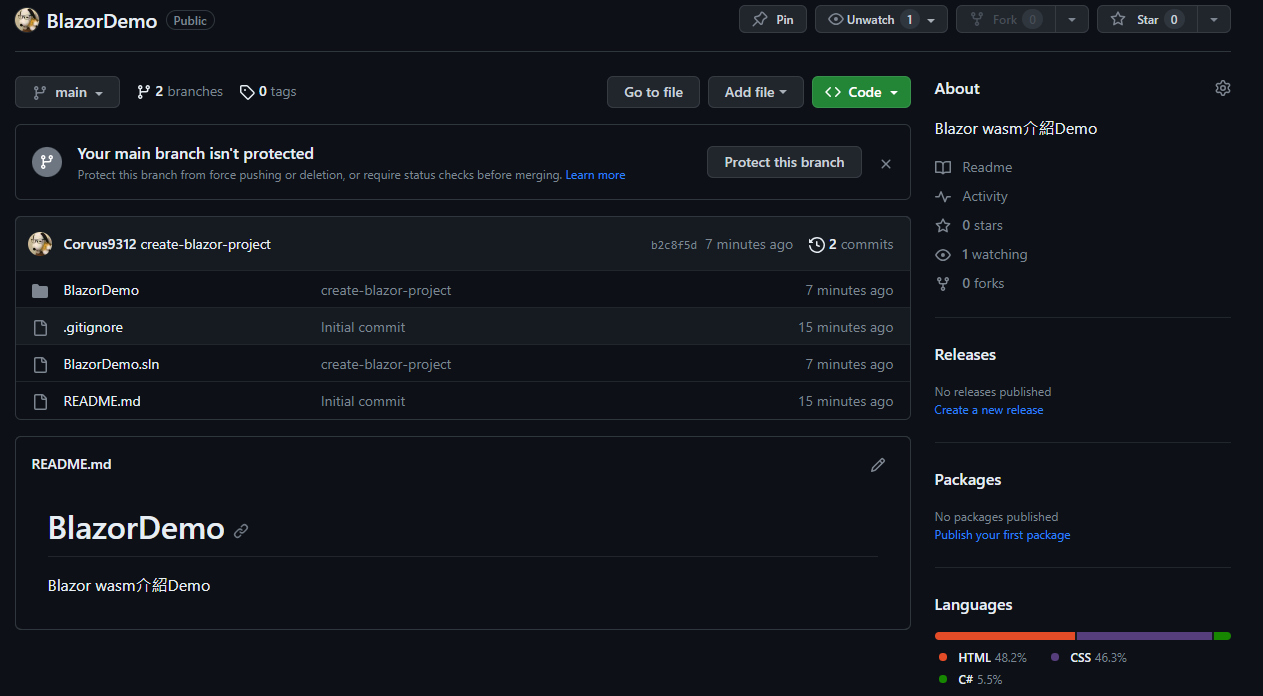Screen dimensions: 1263x696
Task: Click the HTML 48.2% language entry
Action: coord(981,658)
